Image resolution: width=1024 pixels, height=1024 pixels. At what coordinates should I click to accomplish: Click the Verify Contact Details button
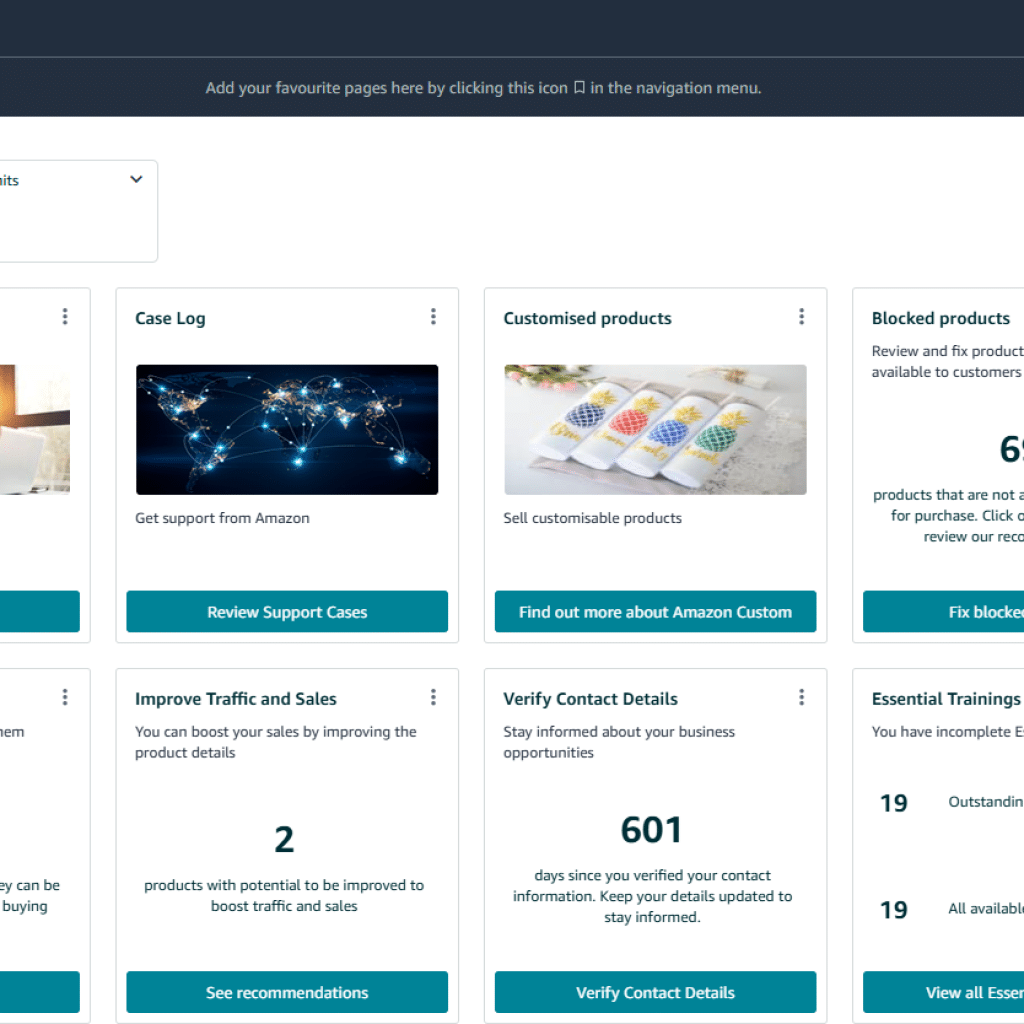click(655, 992)
